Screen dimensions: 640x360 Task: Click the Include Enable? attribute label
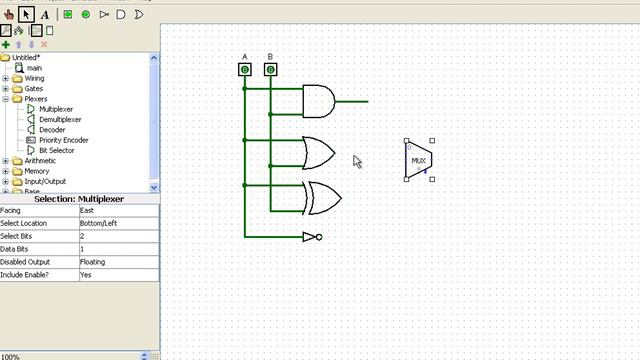click(24, 275)
